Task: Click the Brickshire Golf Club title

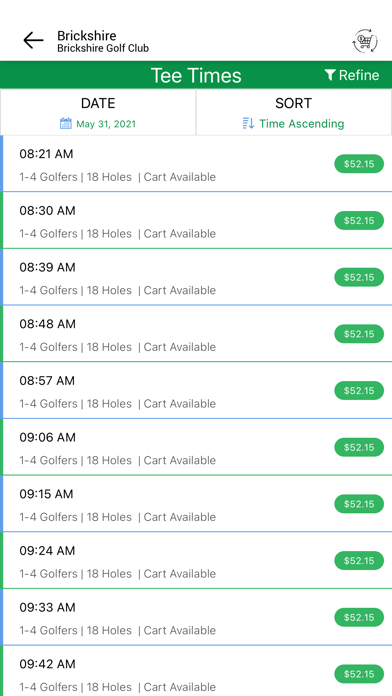Action: click(x=103, y=48)
